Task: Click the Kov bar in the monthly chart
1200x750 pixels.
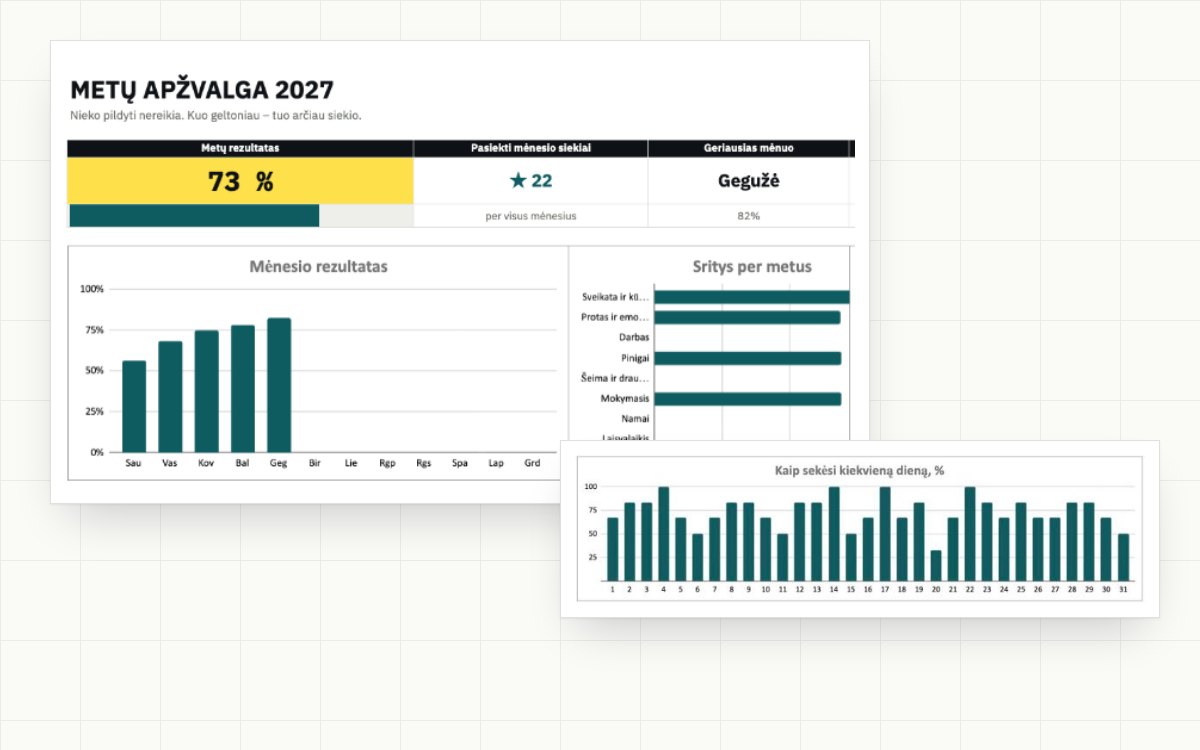Action: pos(206,391)
